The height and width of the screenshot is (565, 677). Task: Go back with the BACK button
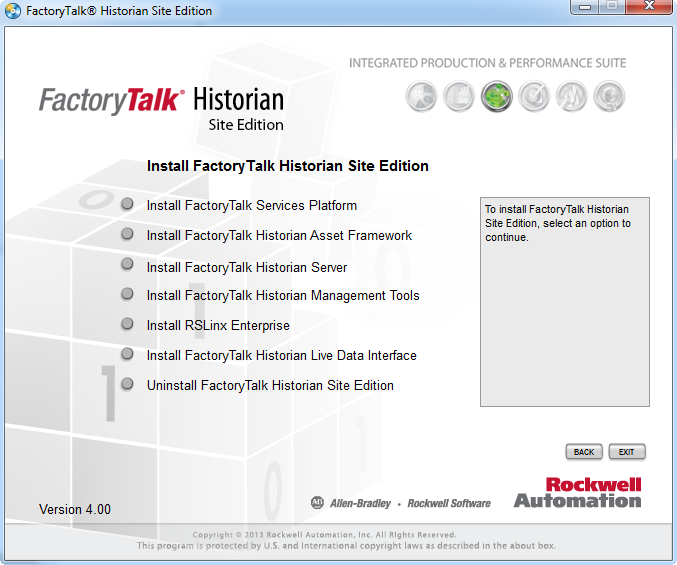584,452
